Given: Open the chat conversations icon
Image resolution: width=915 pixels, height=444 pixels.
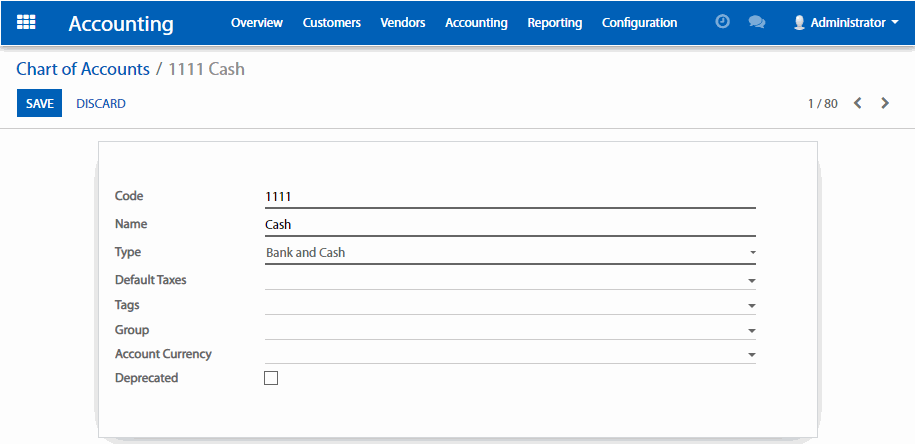Looking at the screenshot, I should pyautogui.click(x=757, y=22).
